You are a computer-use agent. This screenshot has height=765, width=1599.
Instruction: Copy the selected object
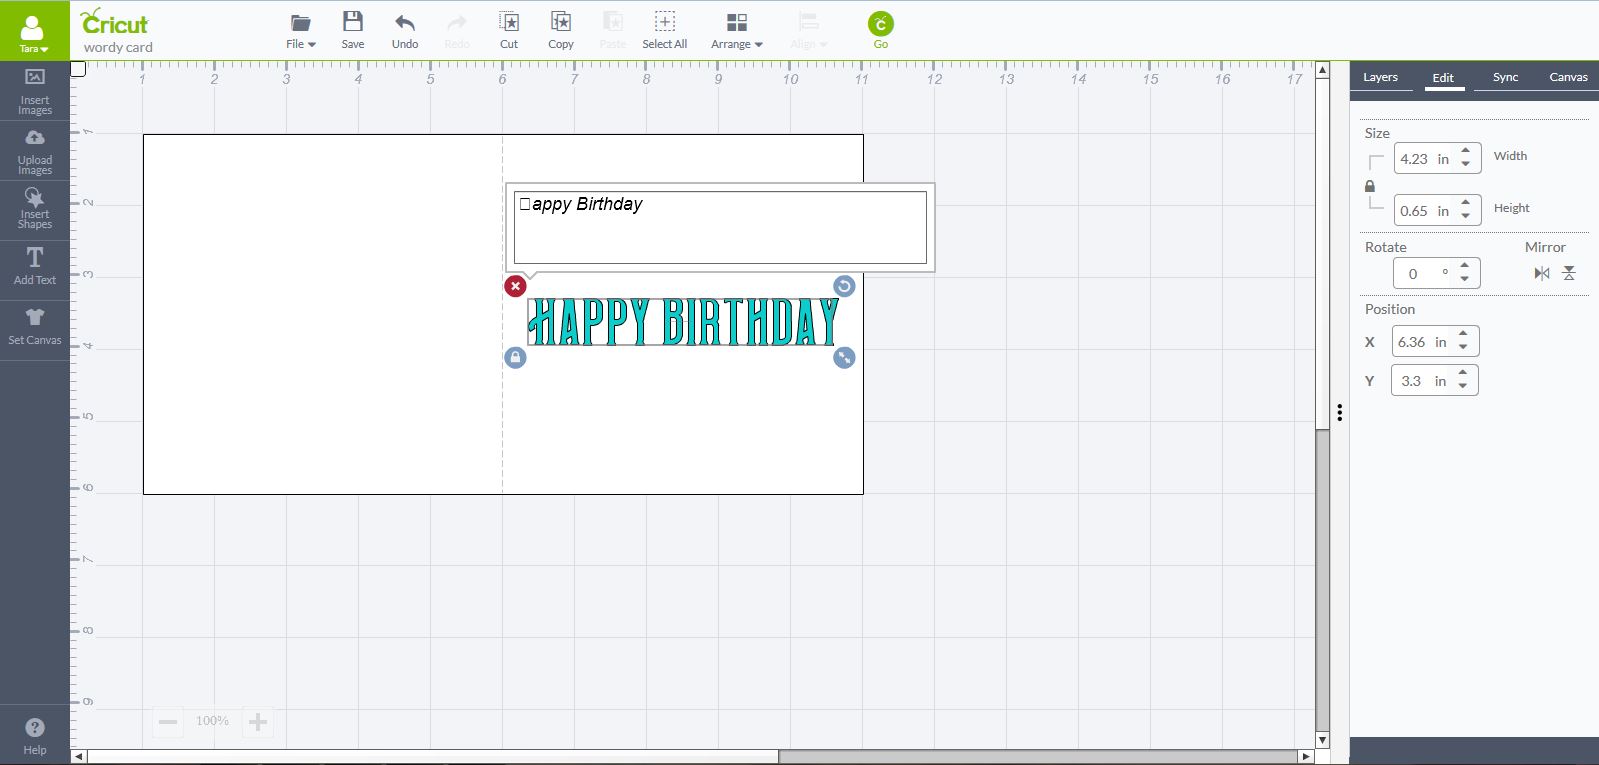[x=561, y=31]
